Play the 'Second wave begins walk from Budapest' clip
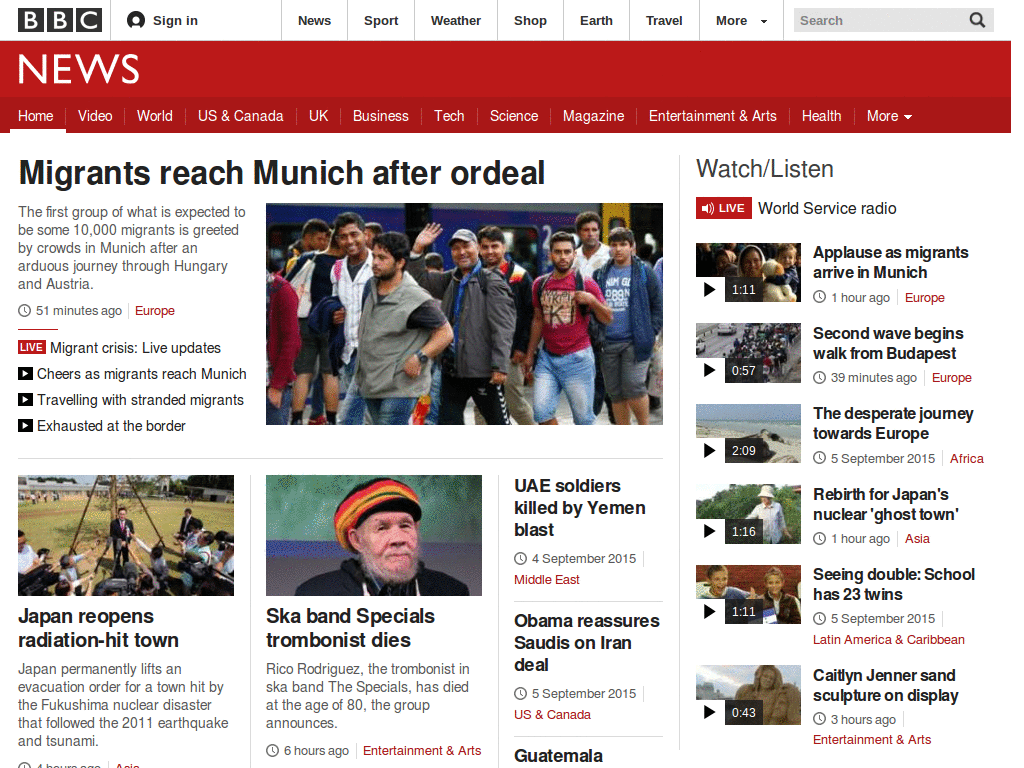Screen dimensions: 1024x768 [x=710, y=370]
